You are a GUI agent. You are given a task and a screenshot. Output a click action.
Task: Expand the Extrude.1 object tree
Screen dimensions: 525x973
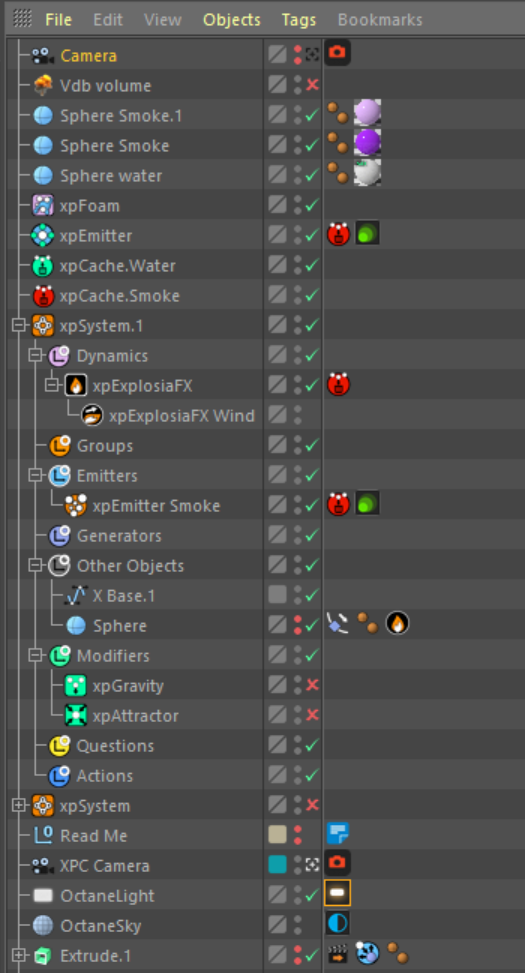tap(19, 956)
